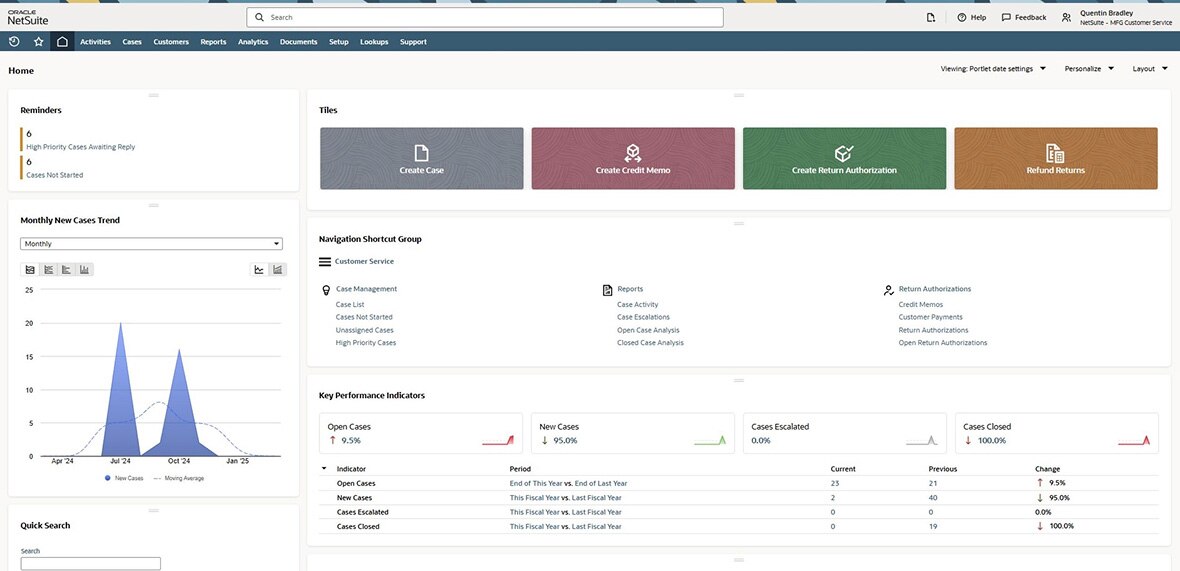Open the Create New document icon
This screenshot has height=571, width=1180.
931,17
